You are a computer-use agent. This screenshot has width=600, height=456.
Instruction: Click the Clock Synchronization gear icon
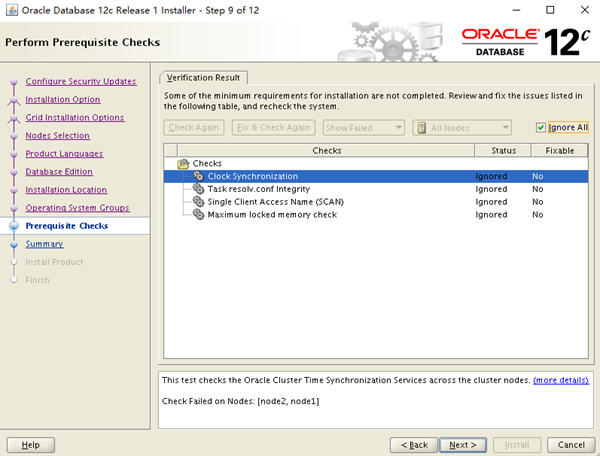pos(198,176)
